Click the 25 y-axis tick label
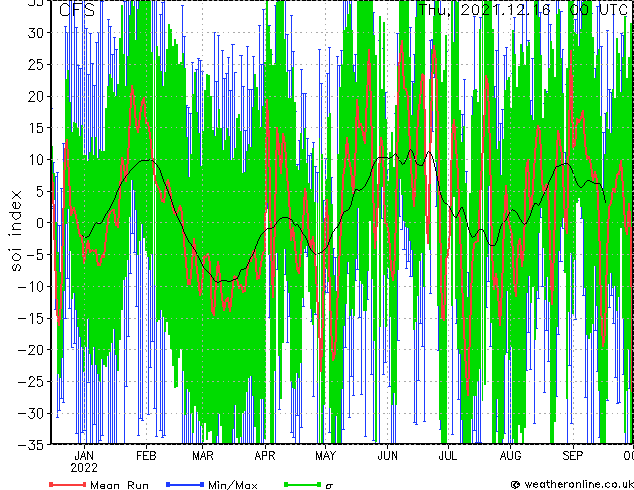 point(35,64)
